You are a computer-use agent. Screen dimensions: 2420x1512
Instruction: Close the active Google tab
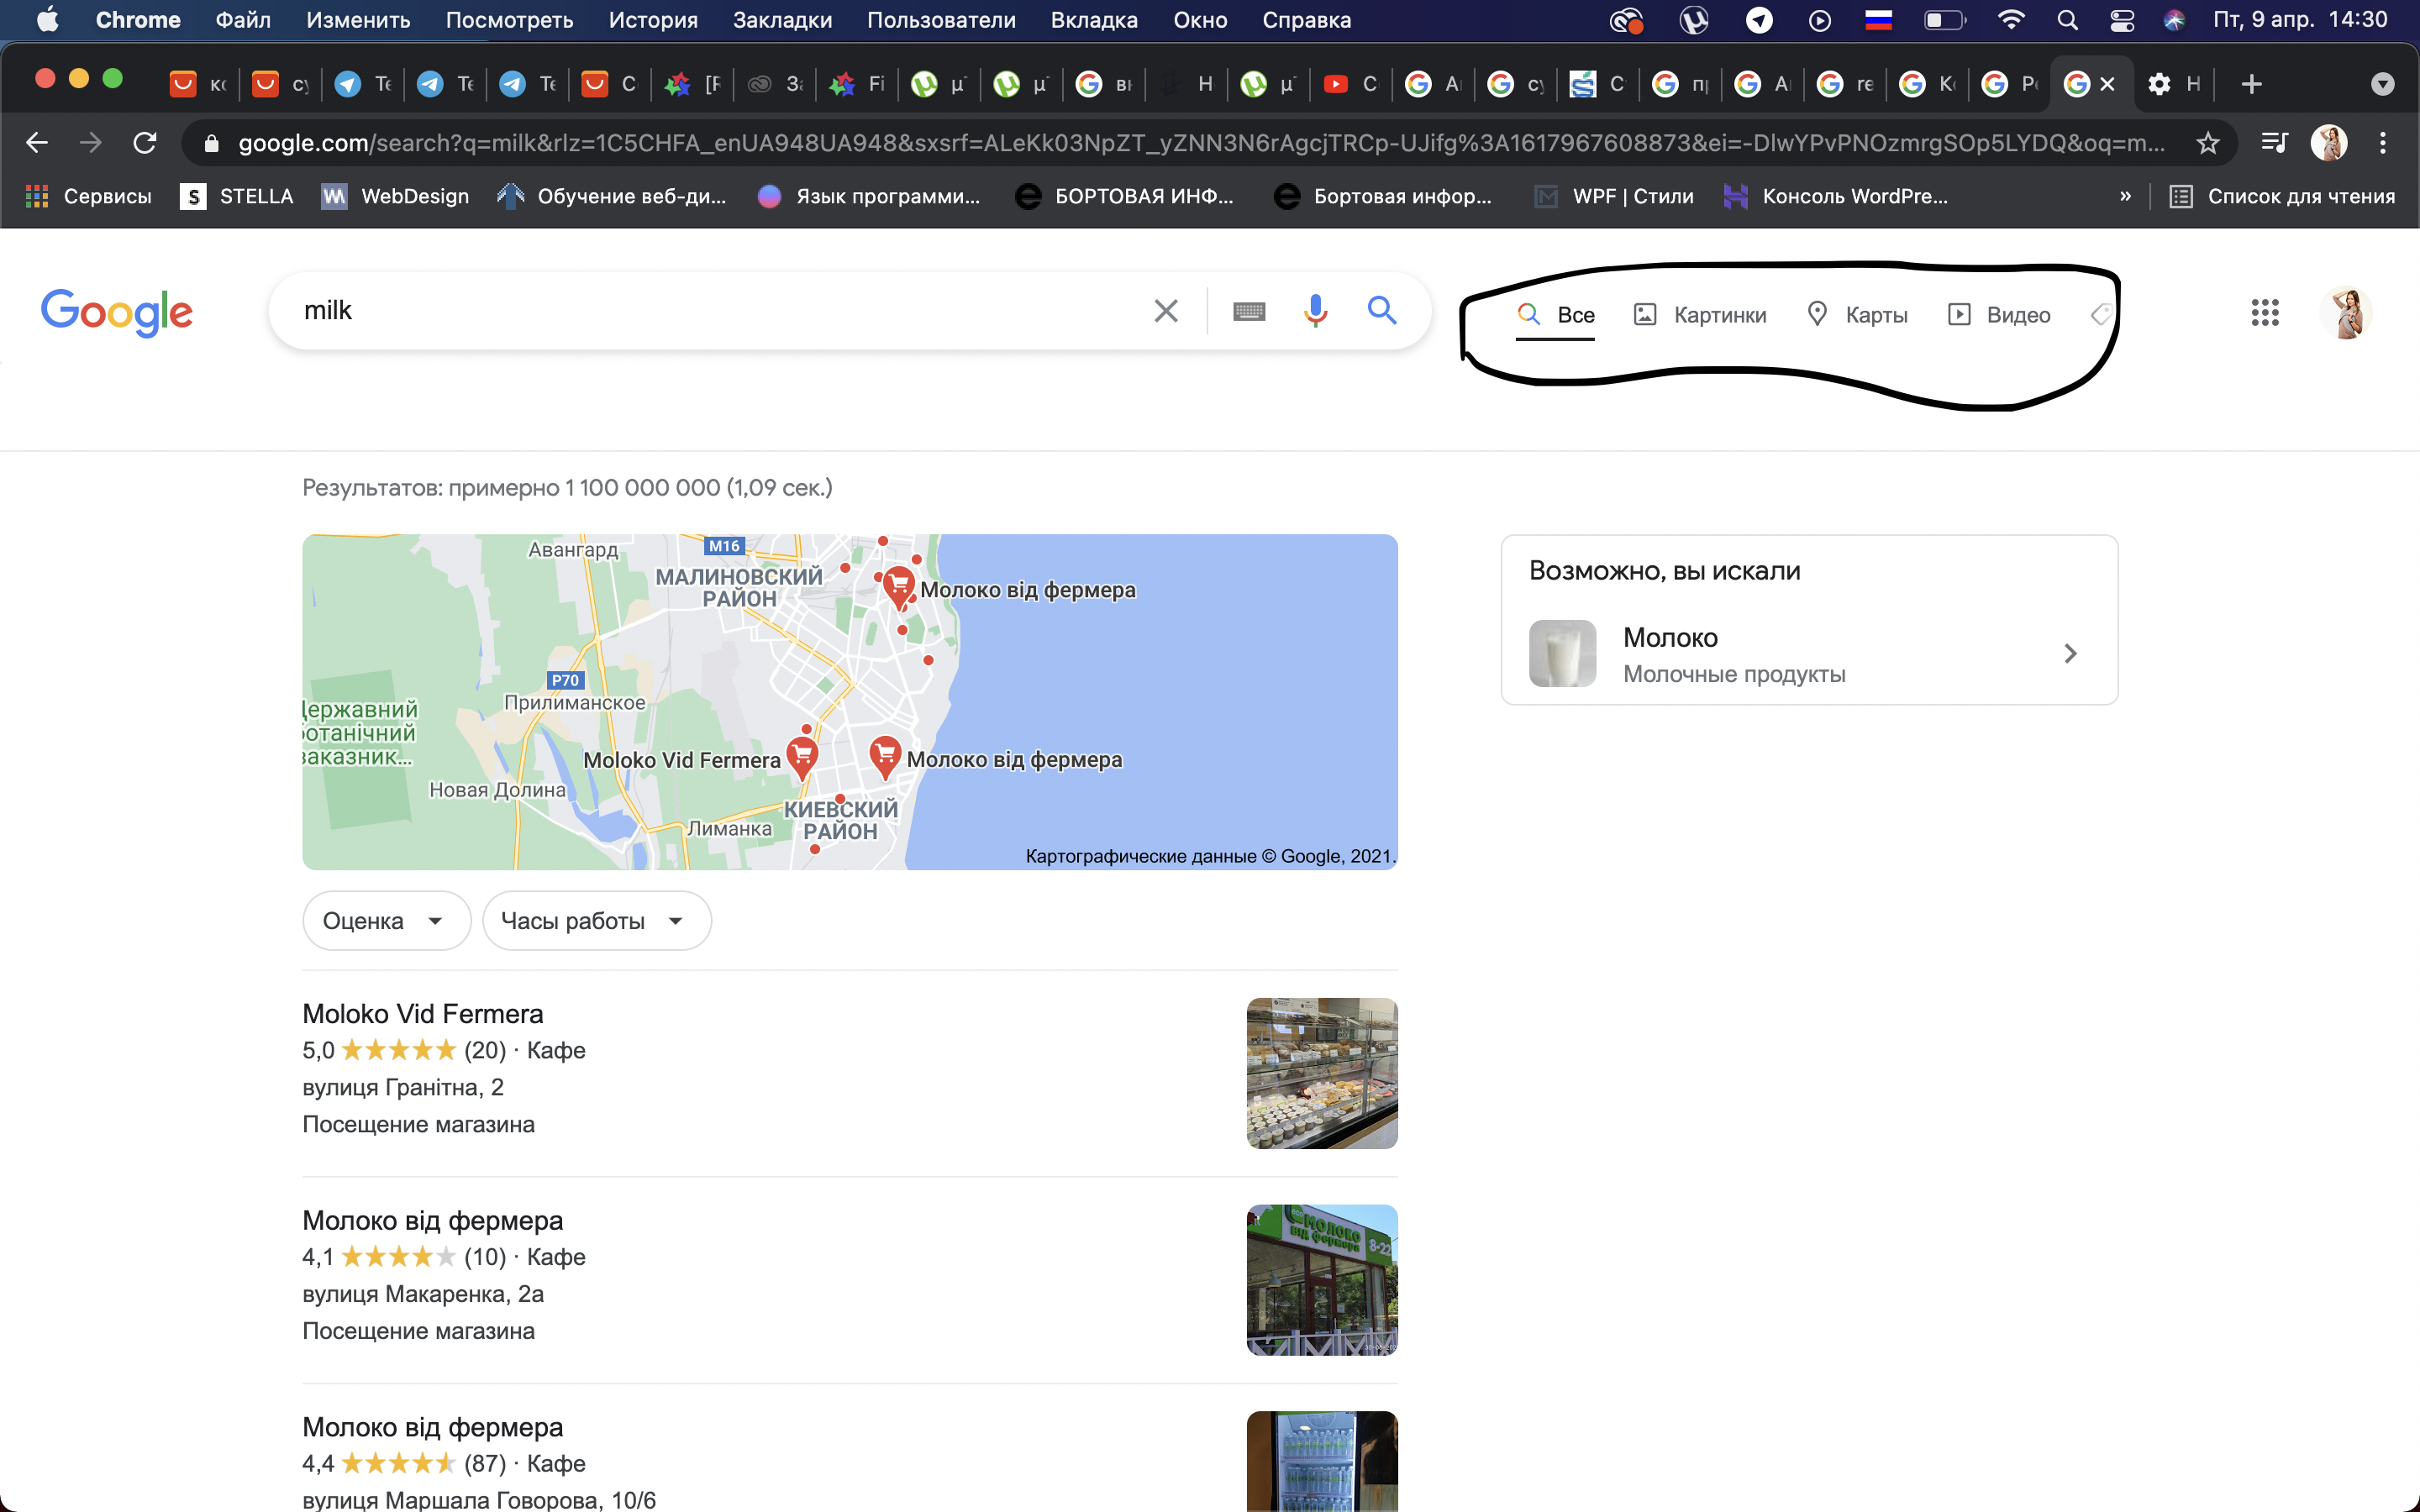(2108, 84)
